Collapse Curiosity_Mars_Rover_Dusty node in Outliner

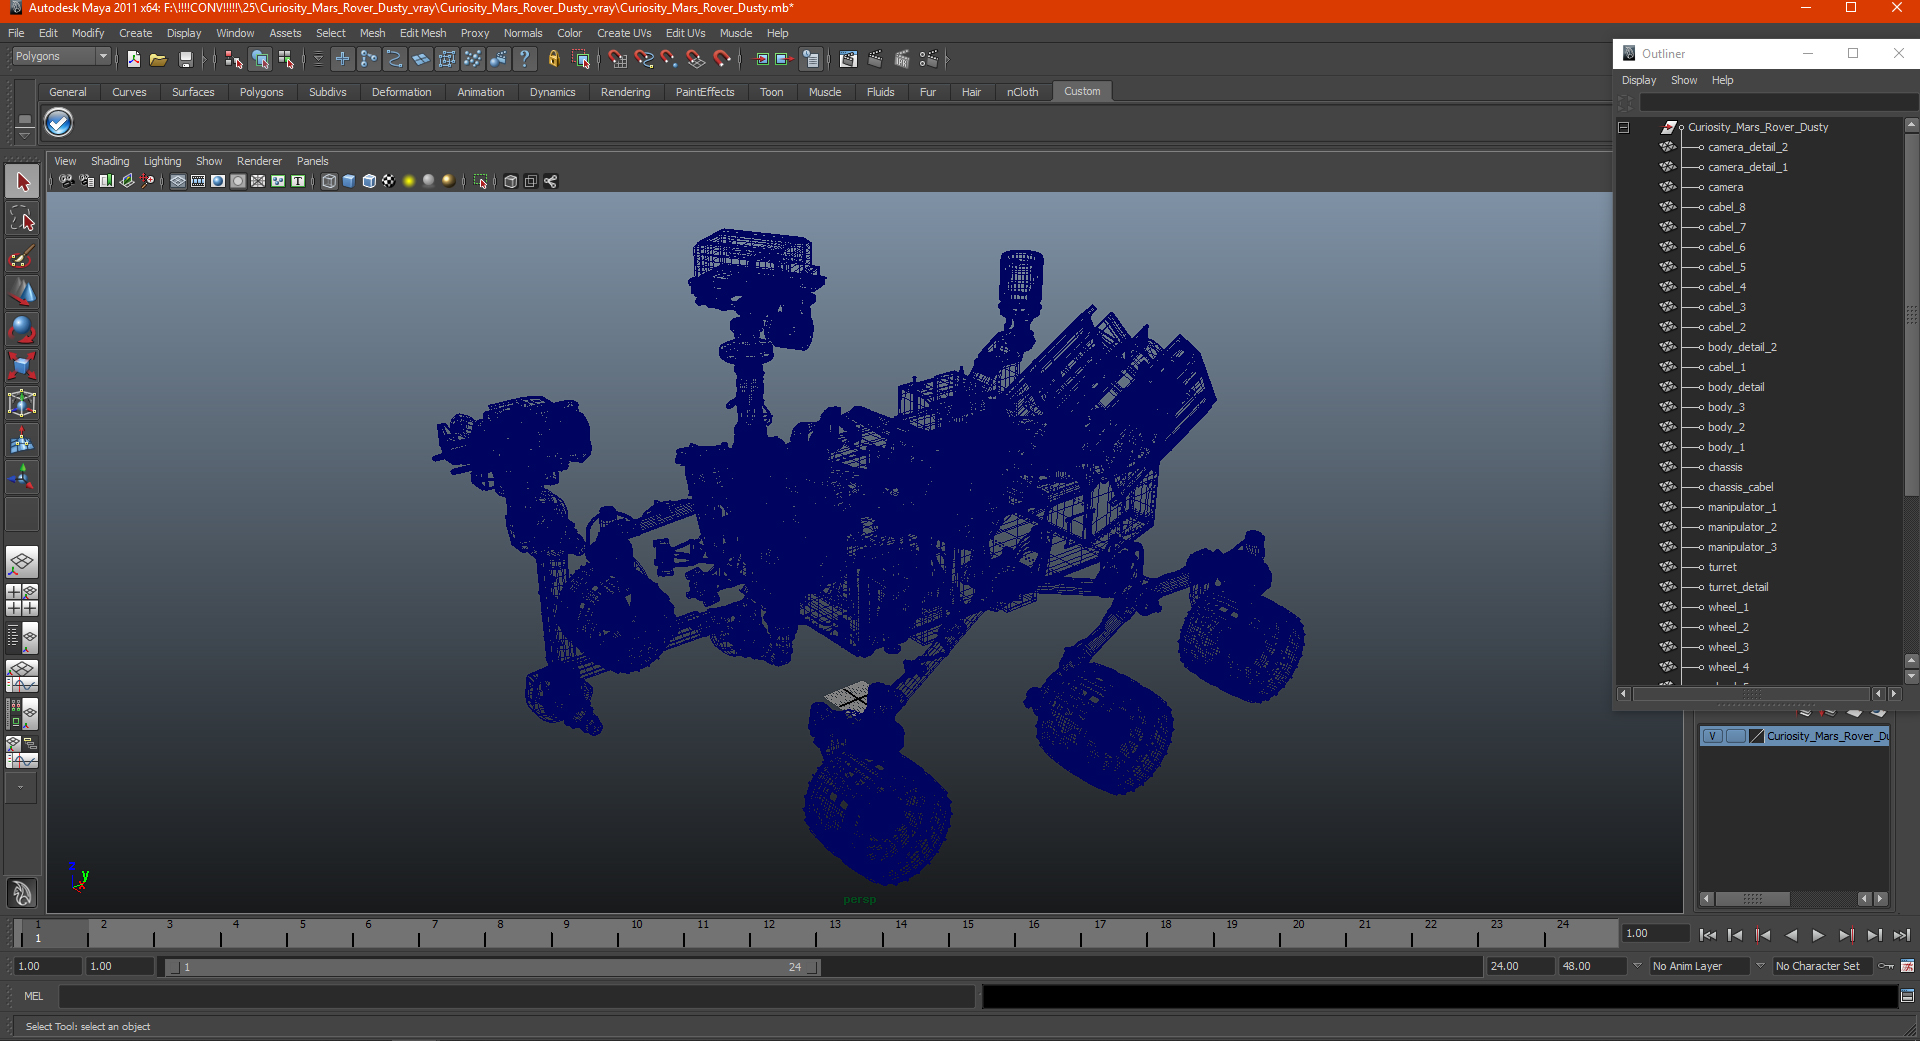1624,127
